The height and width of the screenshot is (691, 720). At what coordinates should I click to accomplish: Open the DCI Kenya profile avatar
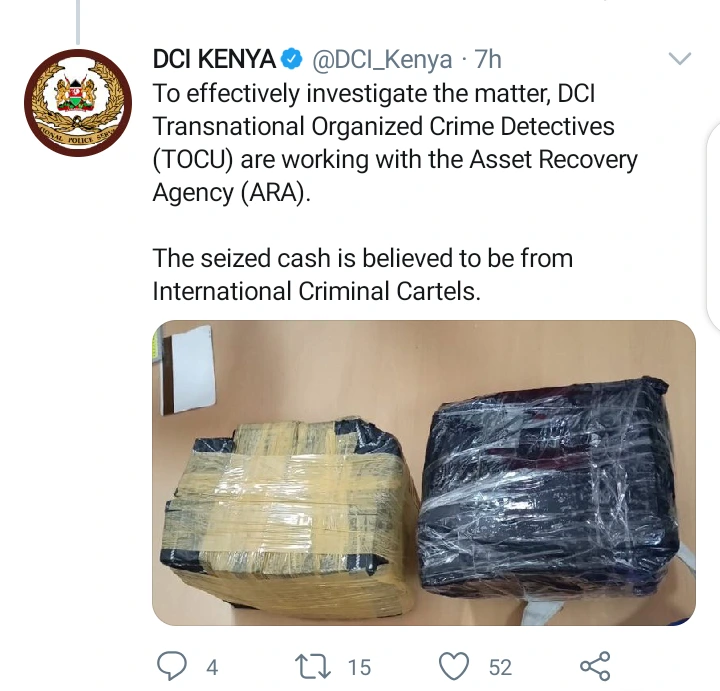coord(78,103)
